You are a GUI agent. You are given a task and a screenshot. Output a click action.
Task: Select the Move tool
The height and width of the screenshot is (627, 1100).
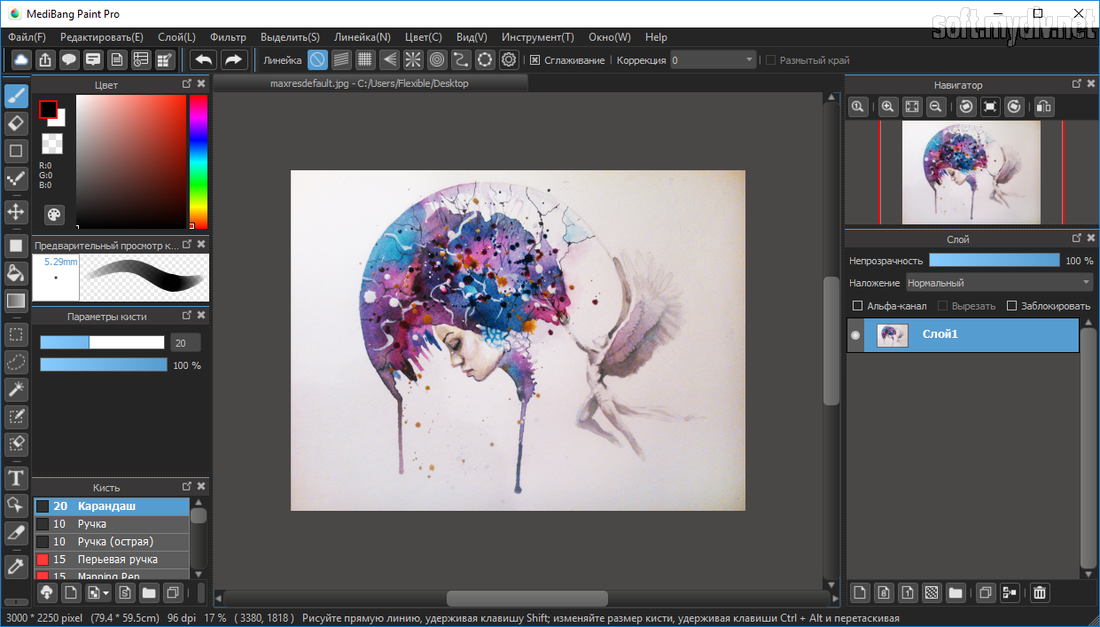tap(16, 211)
